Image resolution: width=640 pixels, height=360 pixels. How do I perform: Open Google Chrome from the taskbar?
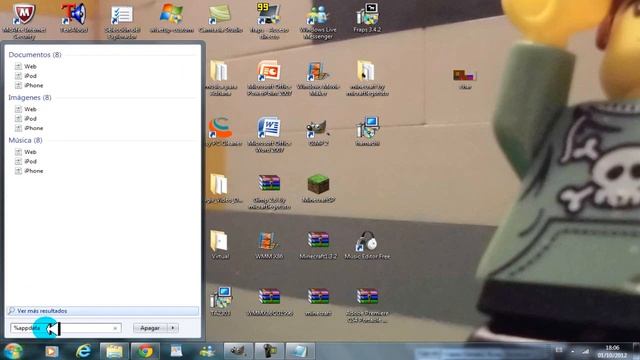[144, 351]
